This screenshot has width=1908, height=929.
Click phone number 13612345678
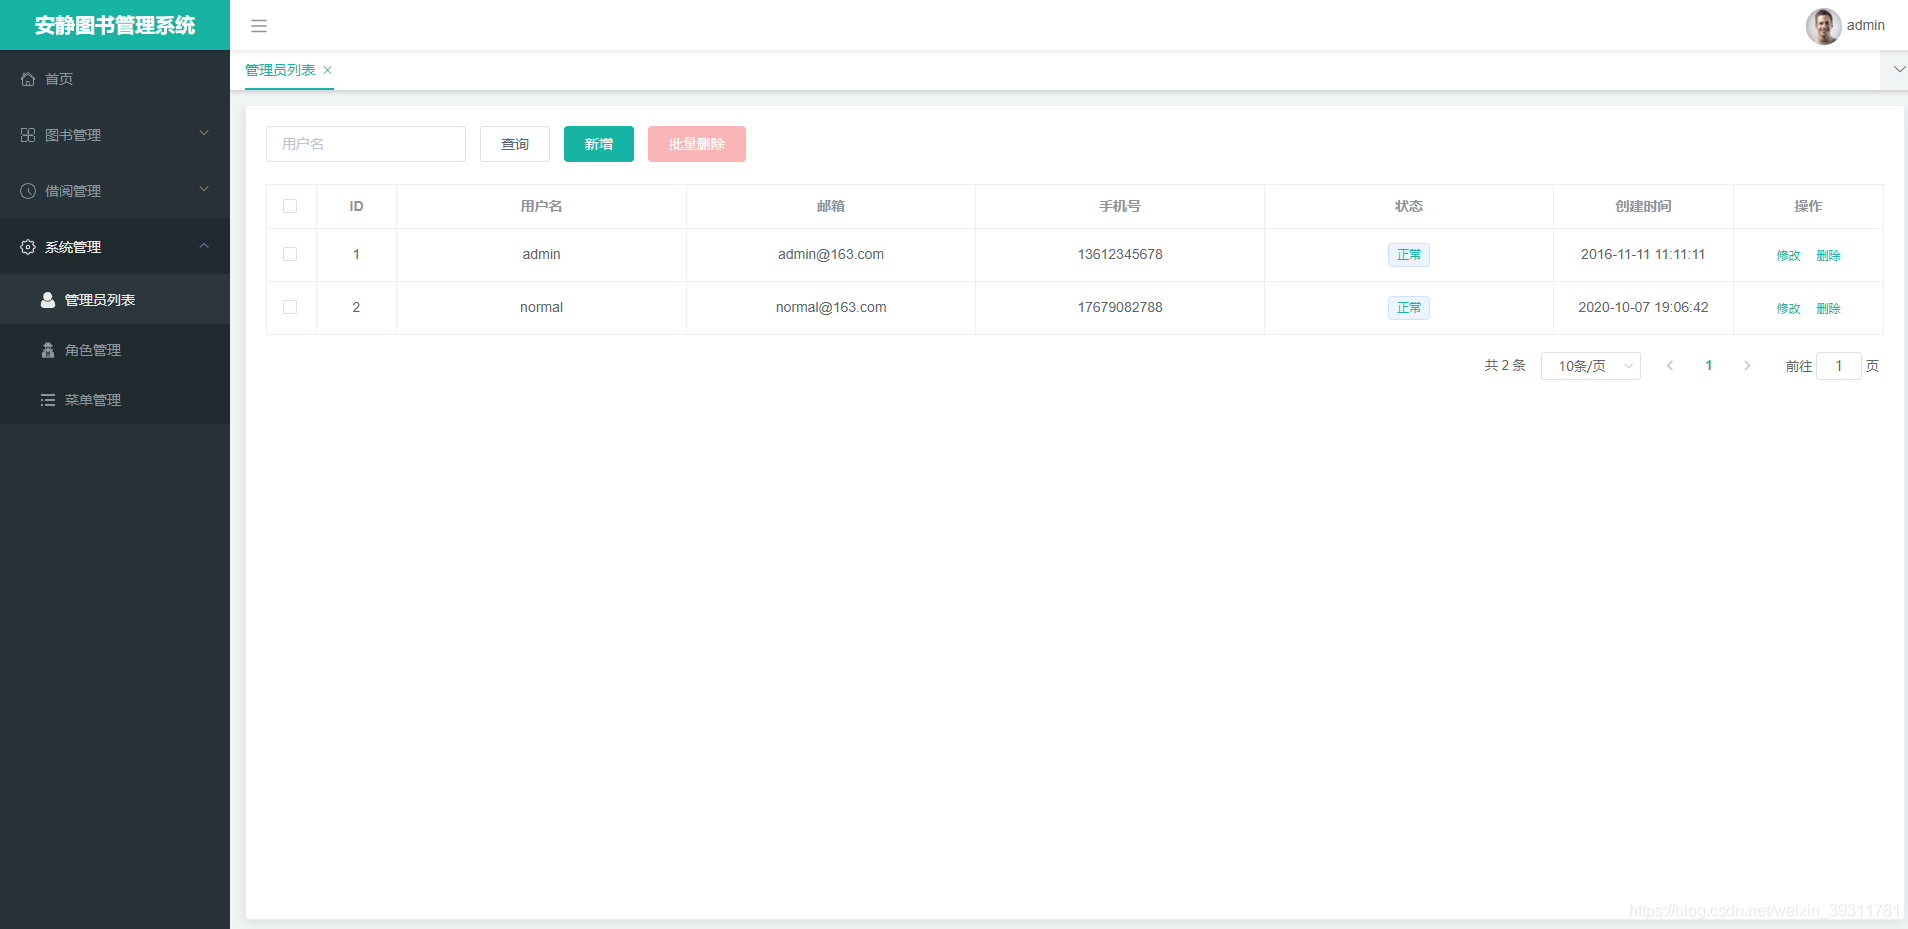coord(1120,254)
